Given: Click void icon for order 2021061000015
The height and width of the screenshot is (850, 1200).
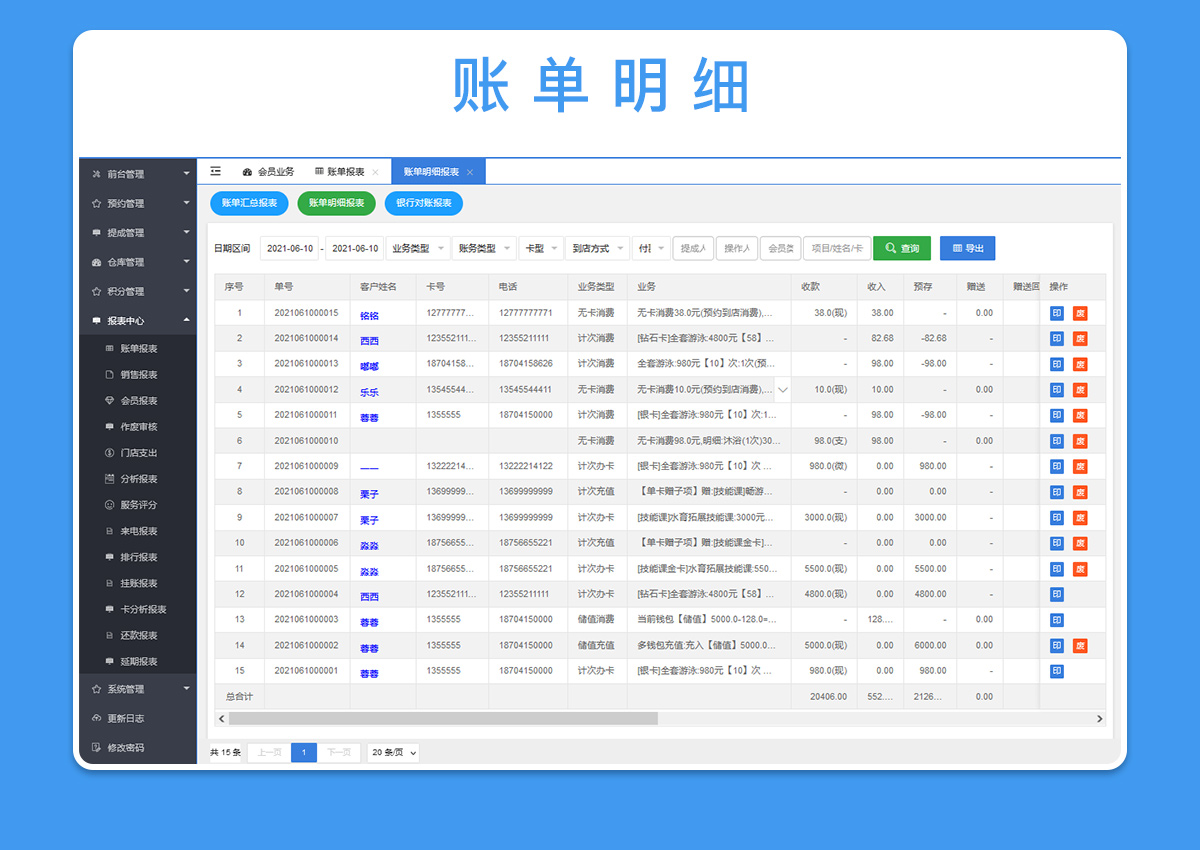Looking at the screenshot, I should coord(1080,313).
